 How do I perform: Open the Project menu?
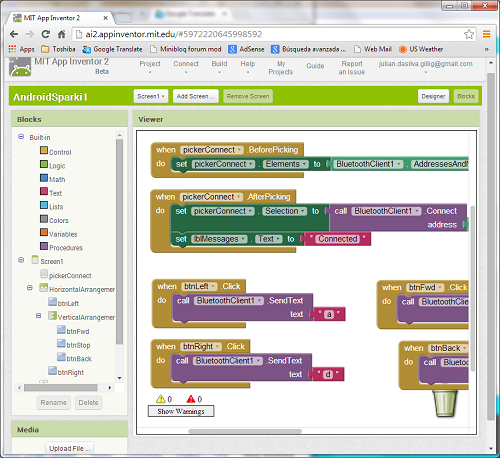tap(150, 66)
